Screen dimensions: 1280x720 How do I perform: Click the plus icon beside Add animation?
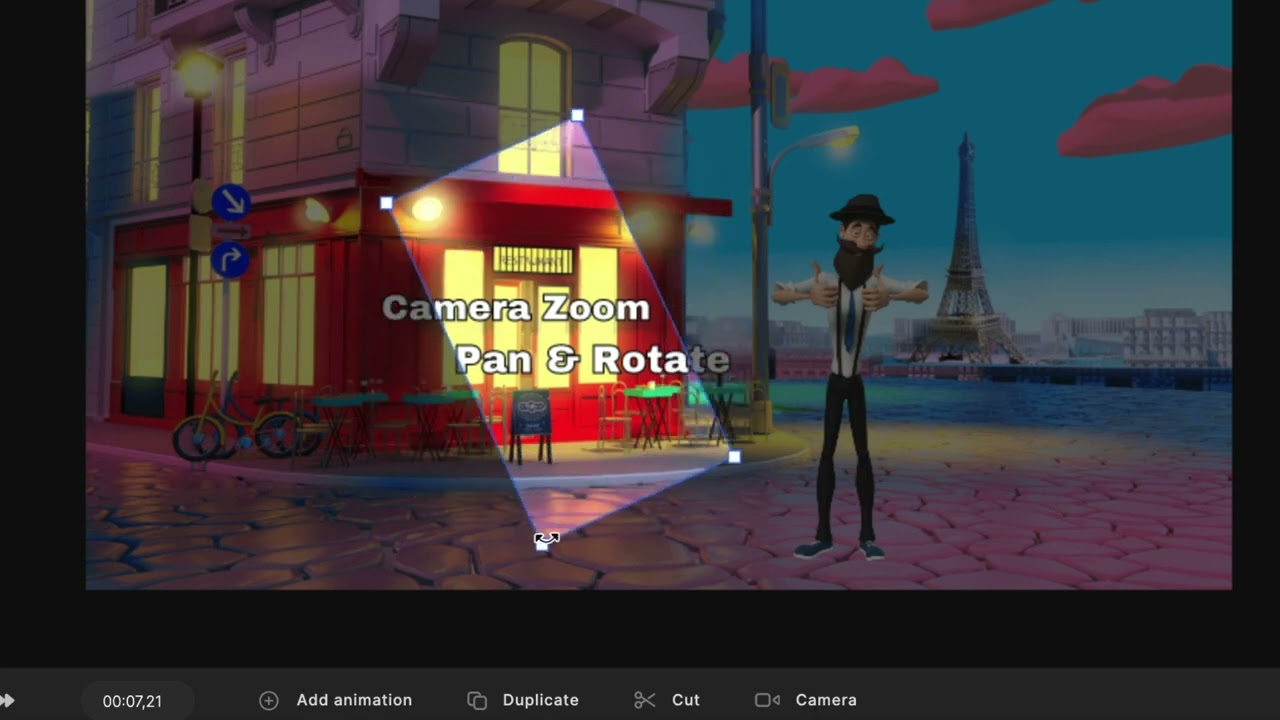(268, 700)
